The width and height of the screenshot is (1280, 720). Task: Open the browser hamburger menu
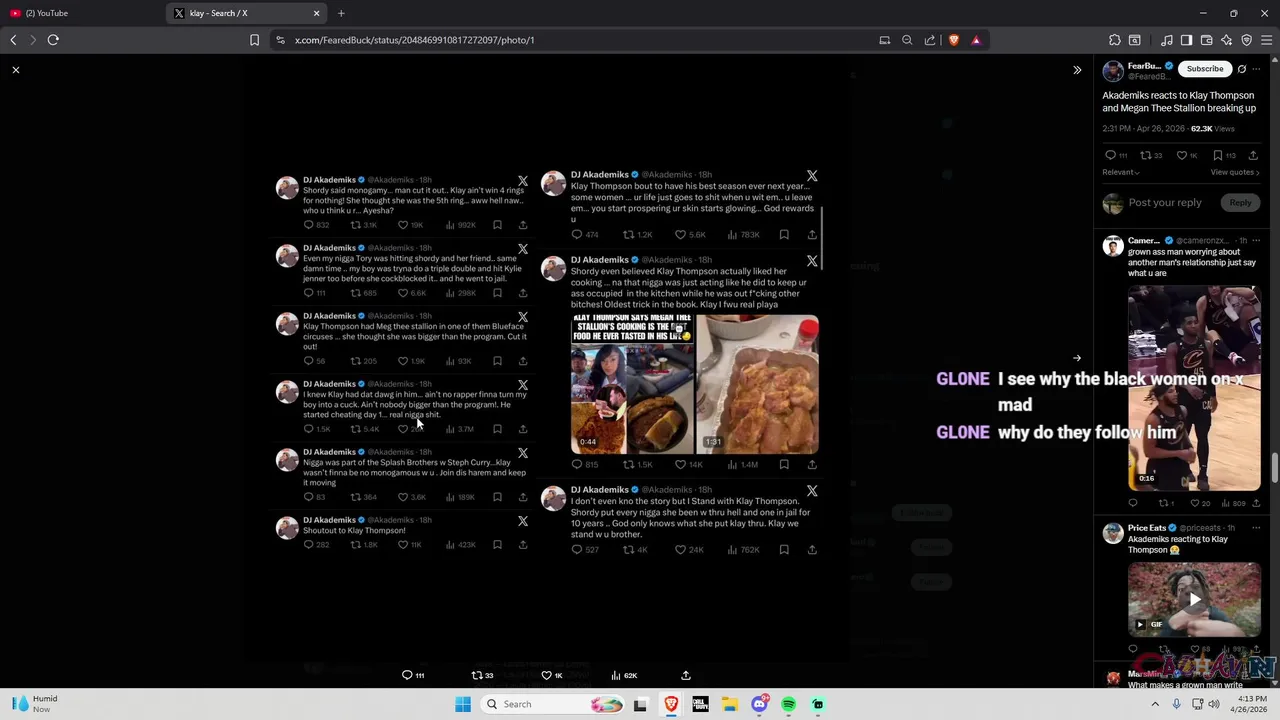coord(1267,40)
